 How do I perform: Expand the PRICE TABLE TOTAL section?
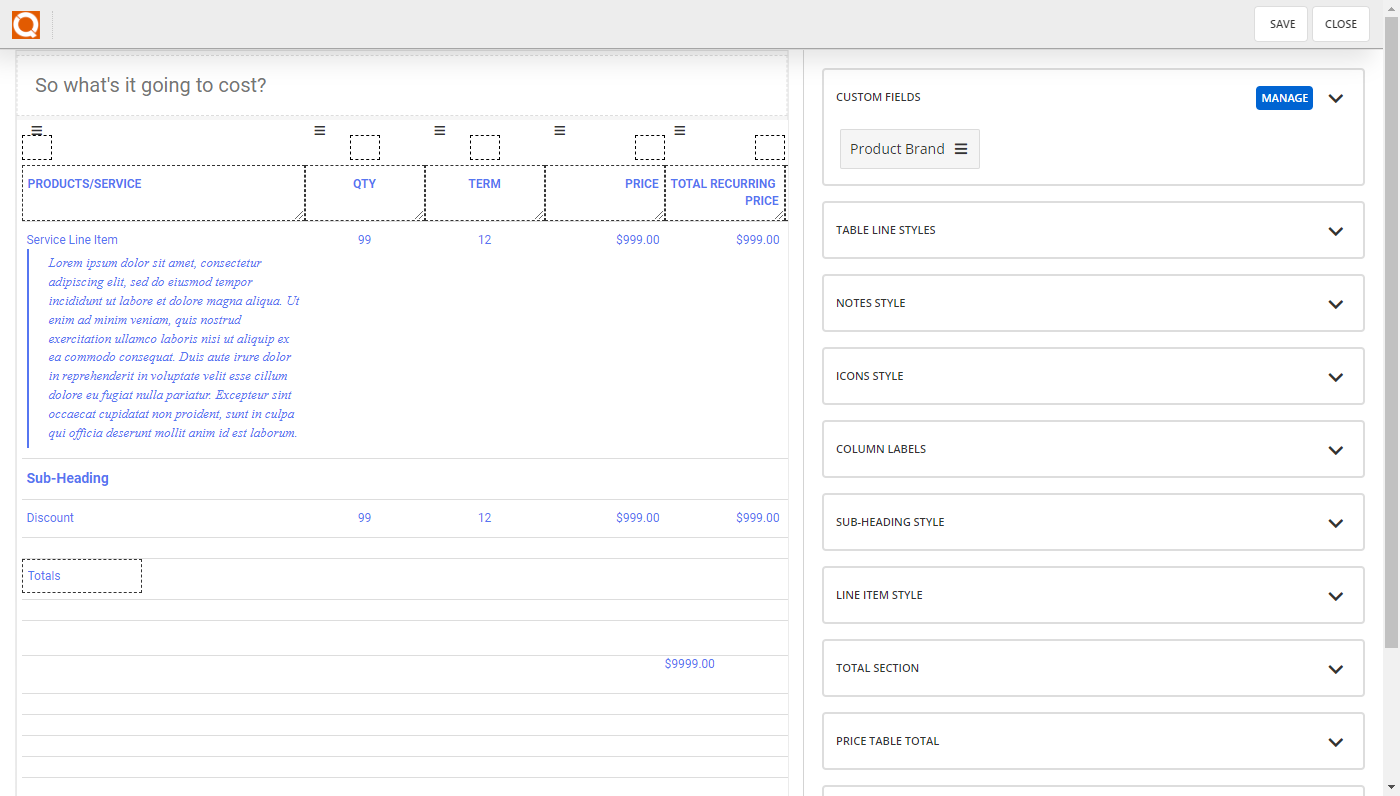pyautogui.click(x=1335, y=741)
